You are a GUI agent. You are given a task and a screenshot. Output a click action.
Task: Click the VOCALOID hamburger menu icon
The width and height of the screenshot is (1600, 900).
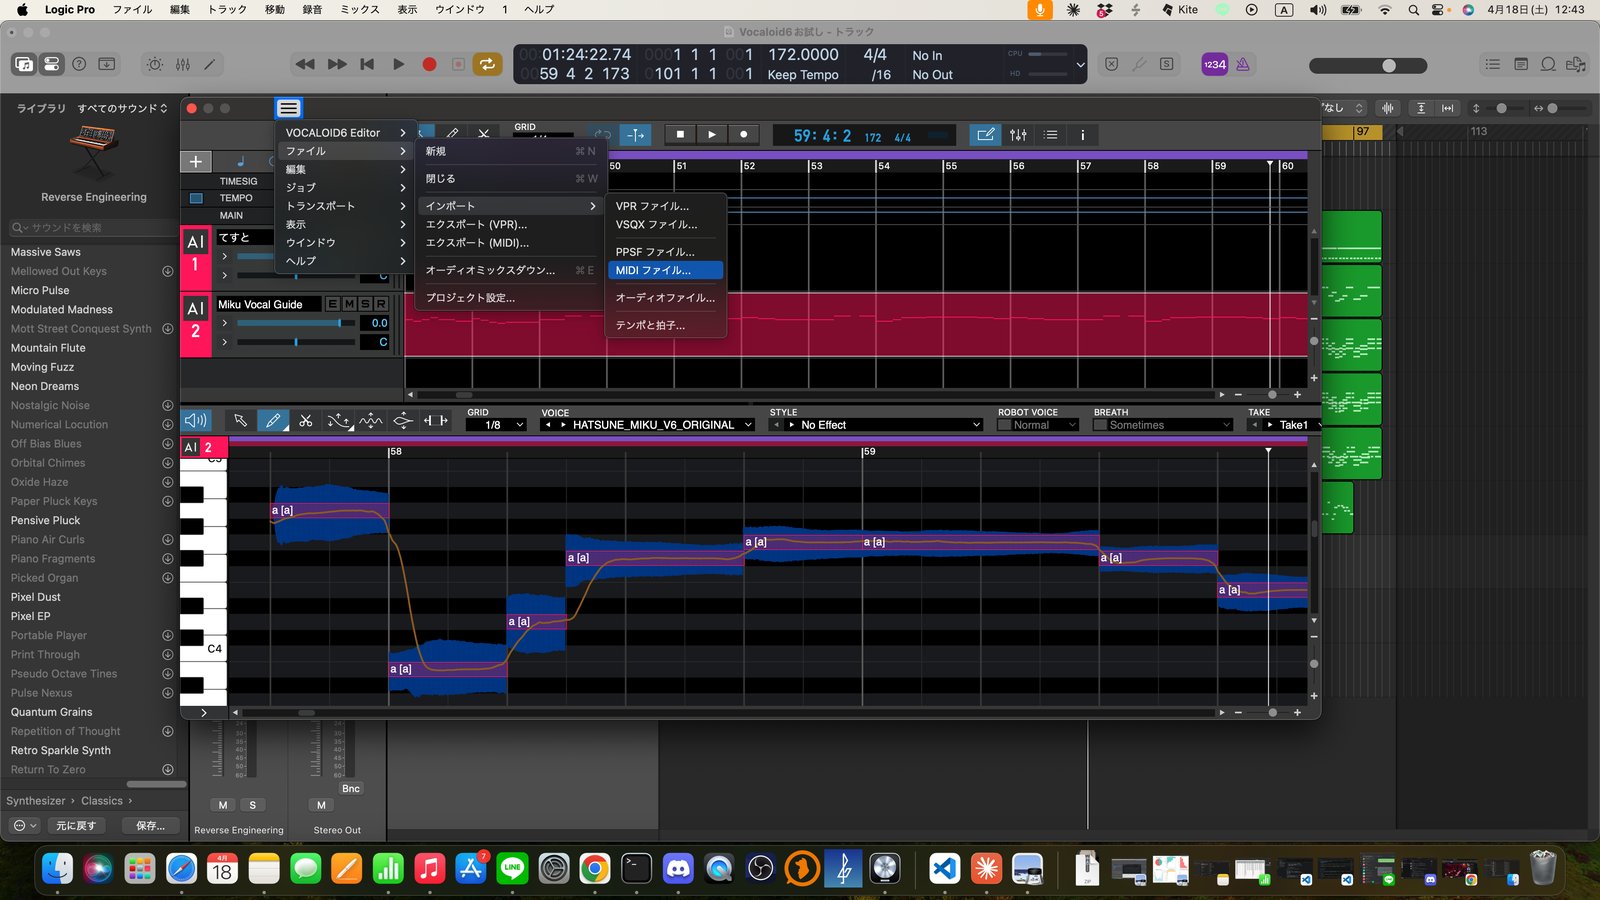click(288, 108)
